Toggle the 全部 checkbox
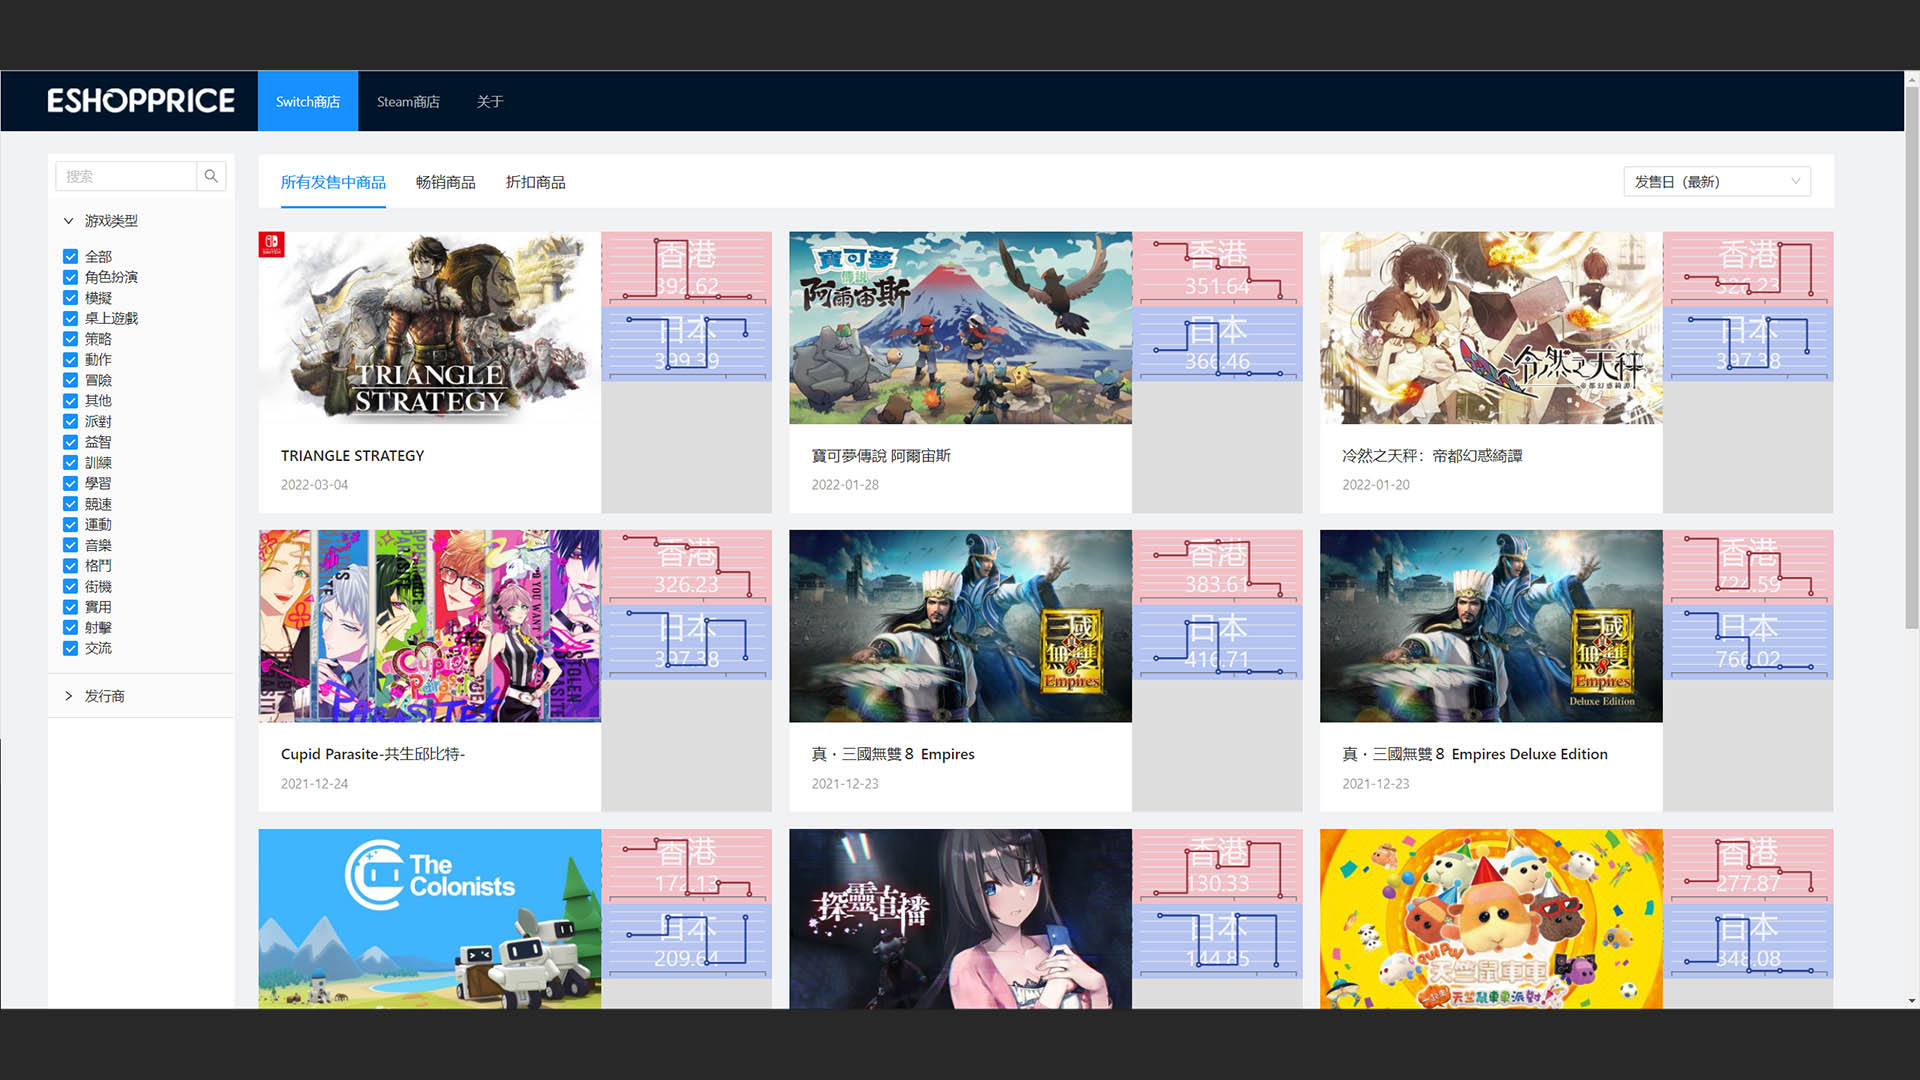Viewport: 1920px width, 1080px height. pos(70,257)
